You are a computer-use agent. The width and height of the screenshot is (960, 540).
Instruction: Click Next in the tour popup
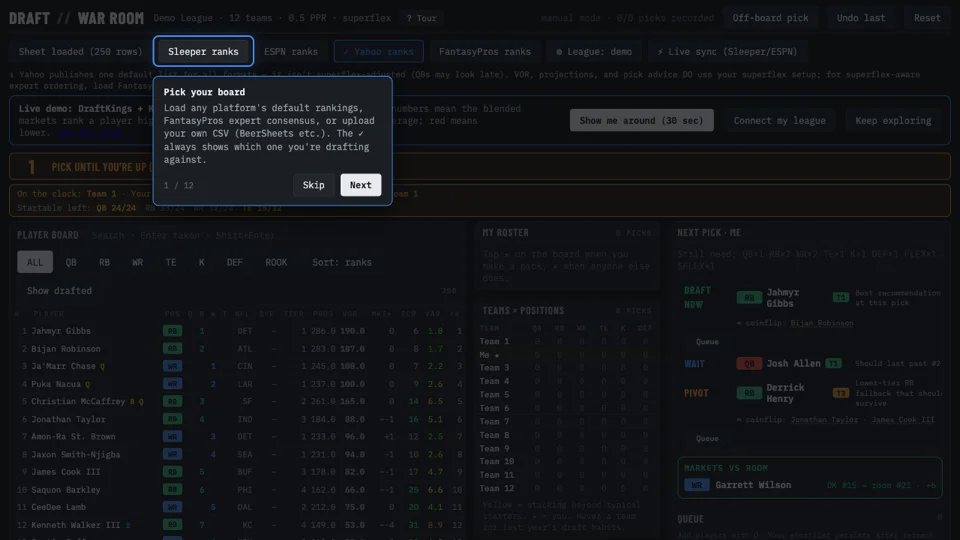coord(361,185)
